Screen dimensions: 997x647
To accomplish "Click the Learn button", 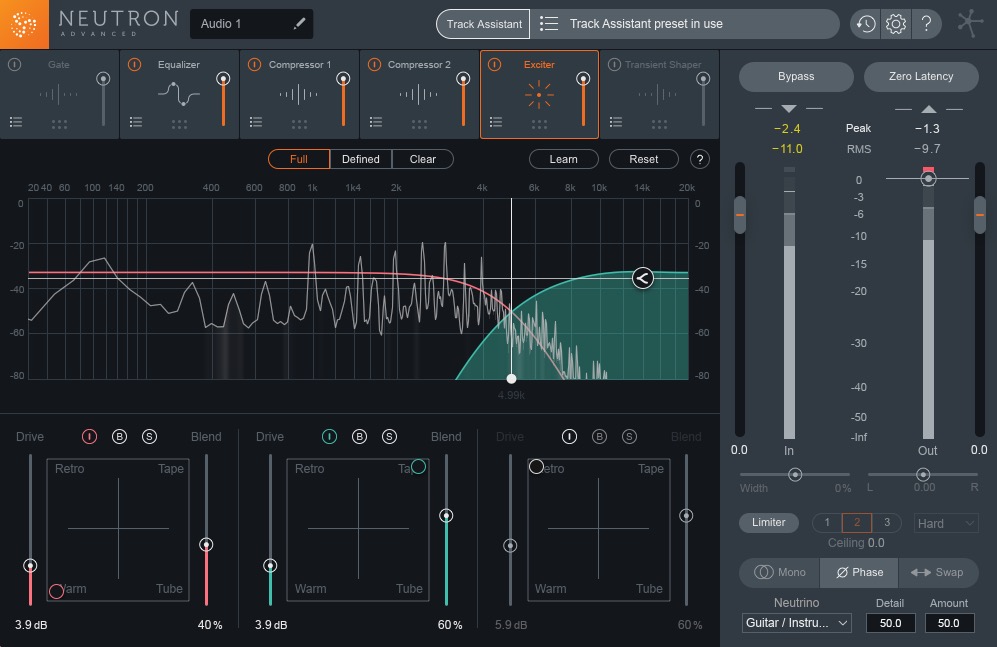I will point(563,159).
